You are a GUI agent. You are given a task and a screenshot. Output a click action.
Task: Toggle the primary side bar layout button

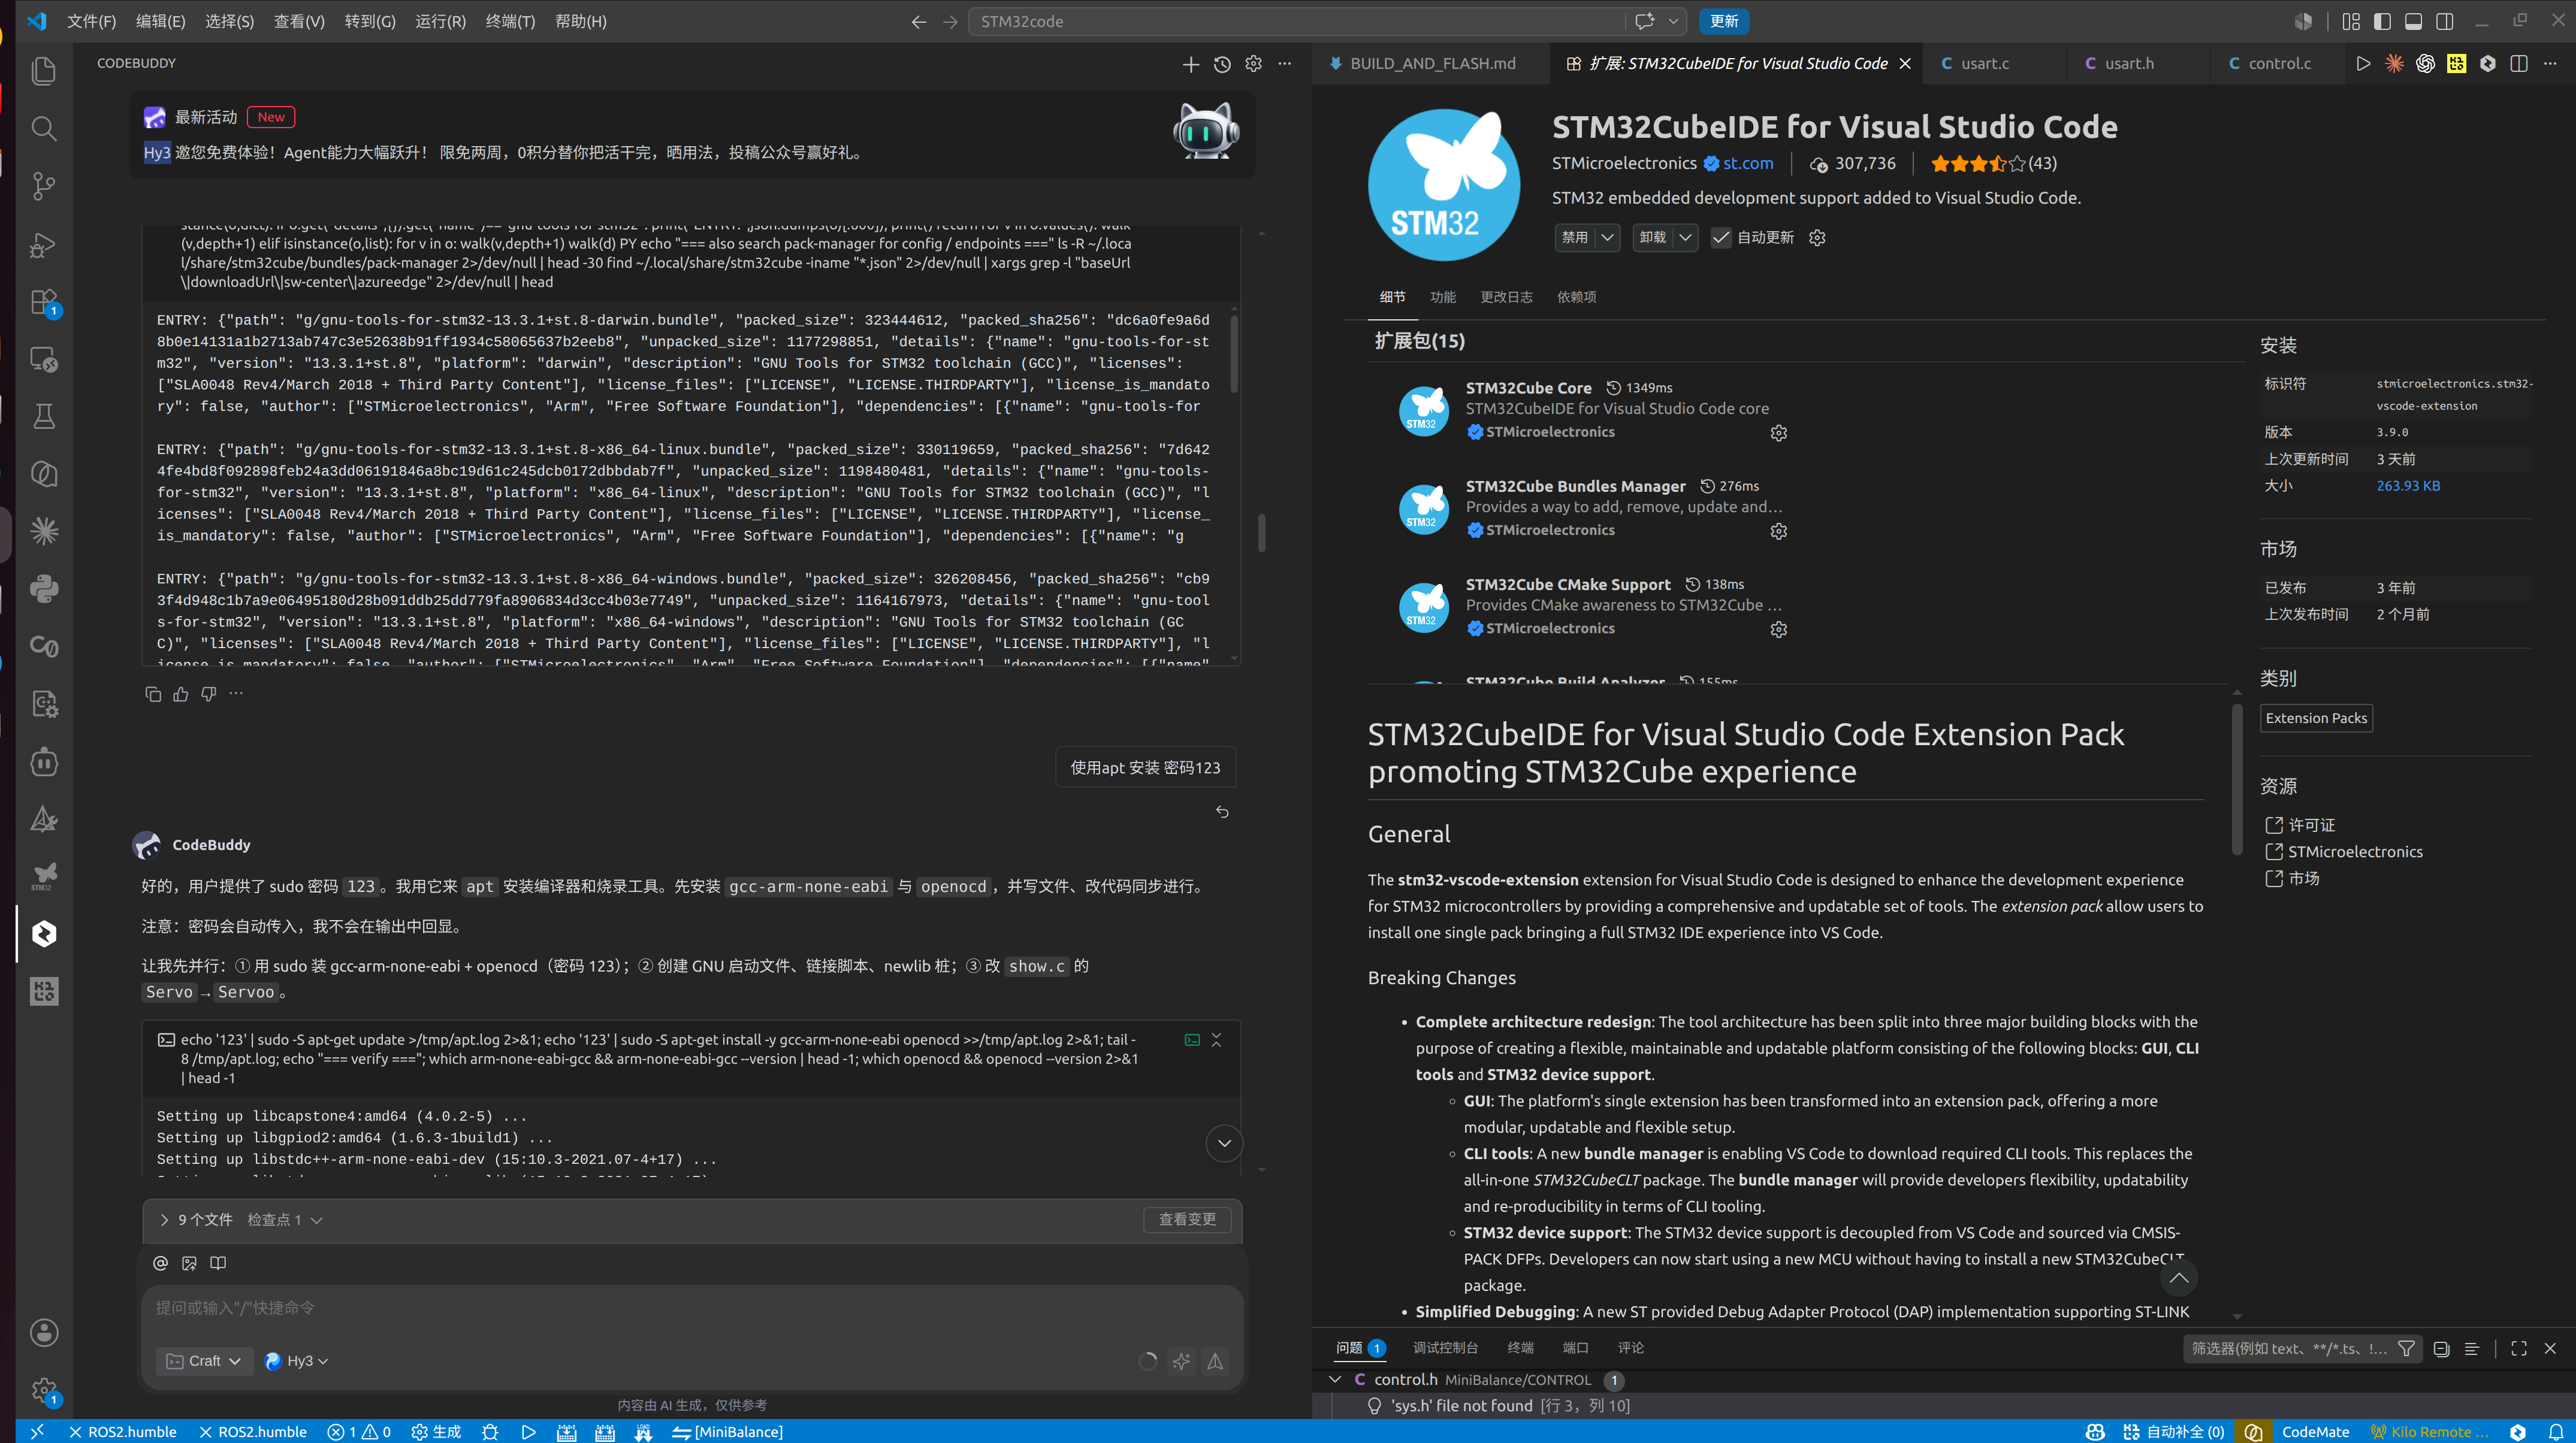[2382, 21]
